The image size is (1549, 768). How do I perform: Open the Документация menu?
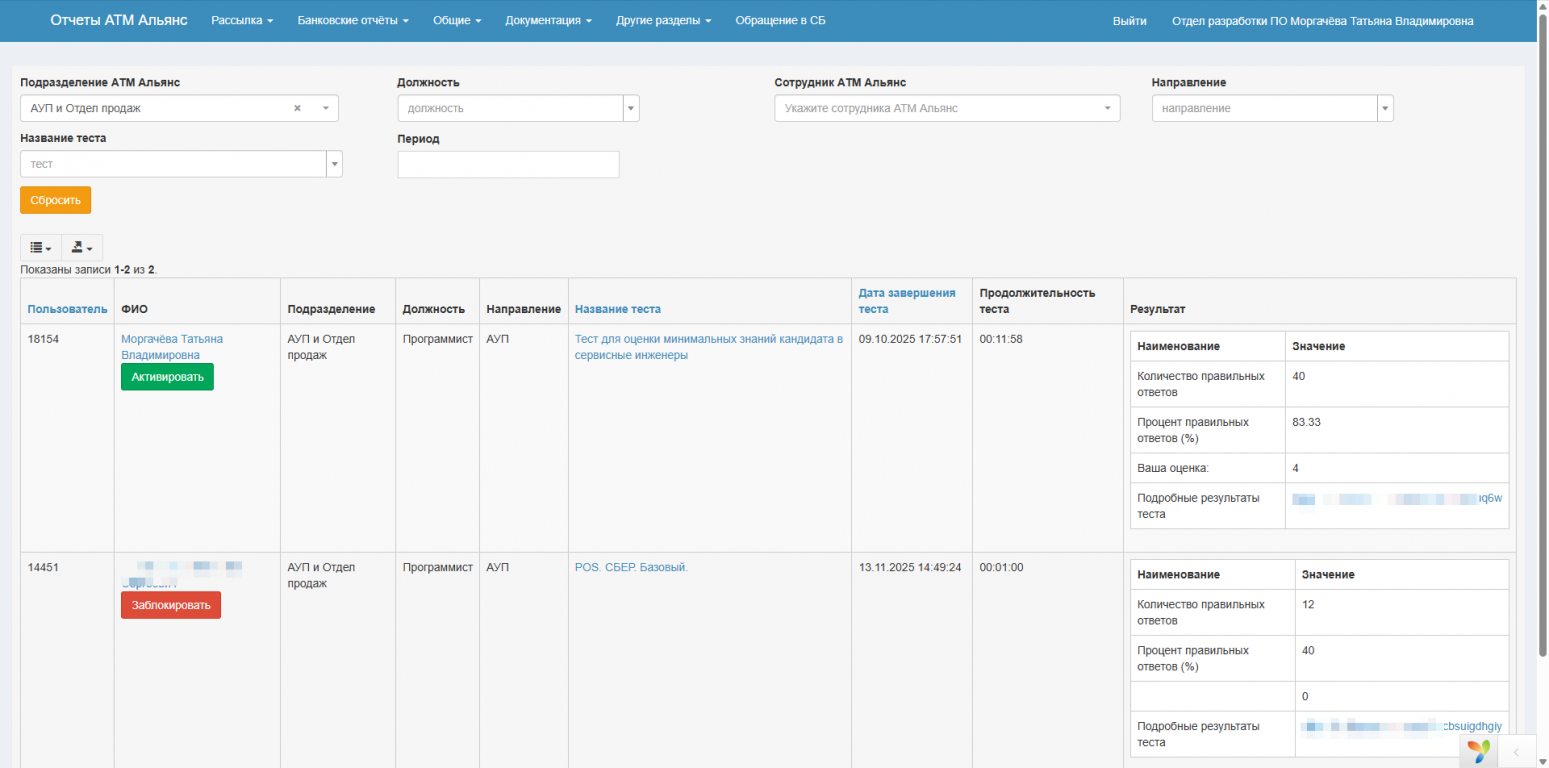tap(548, 21)
